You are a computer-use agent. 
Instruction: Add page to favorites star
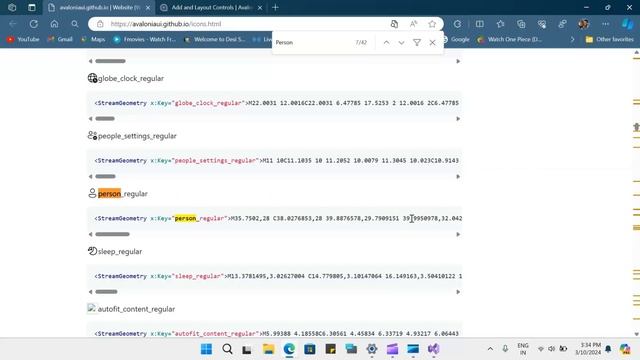432,24
